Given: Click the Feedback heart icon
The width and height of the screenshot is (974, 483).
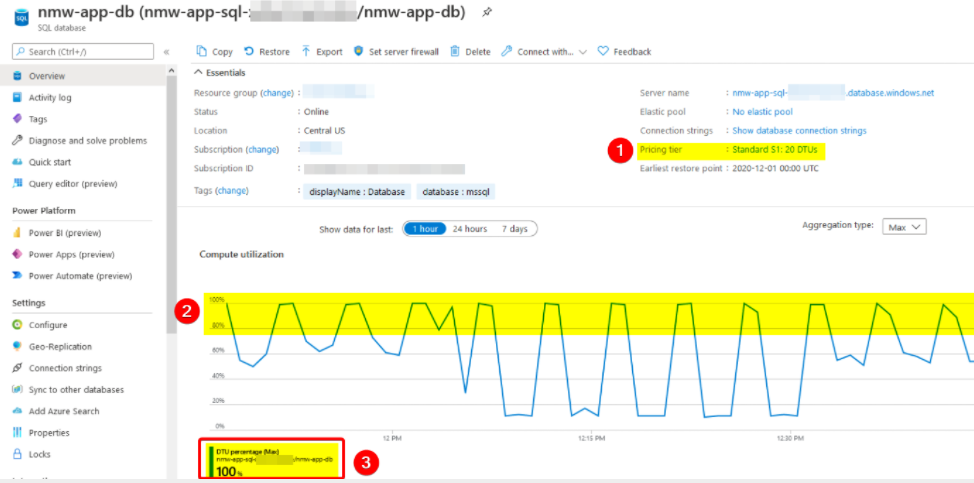Looking at the screenshot, I should (x=603, y=52).
